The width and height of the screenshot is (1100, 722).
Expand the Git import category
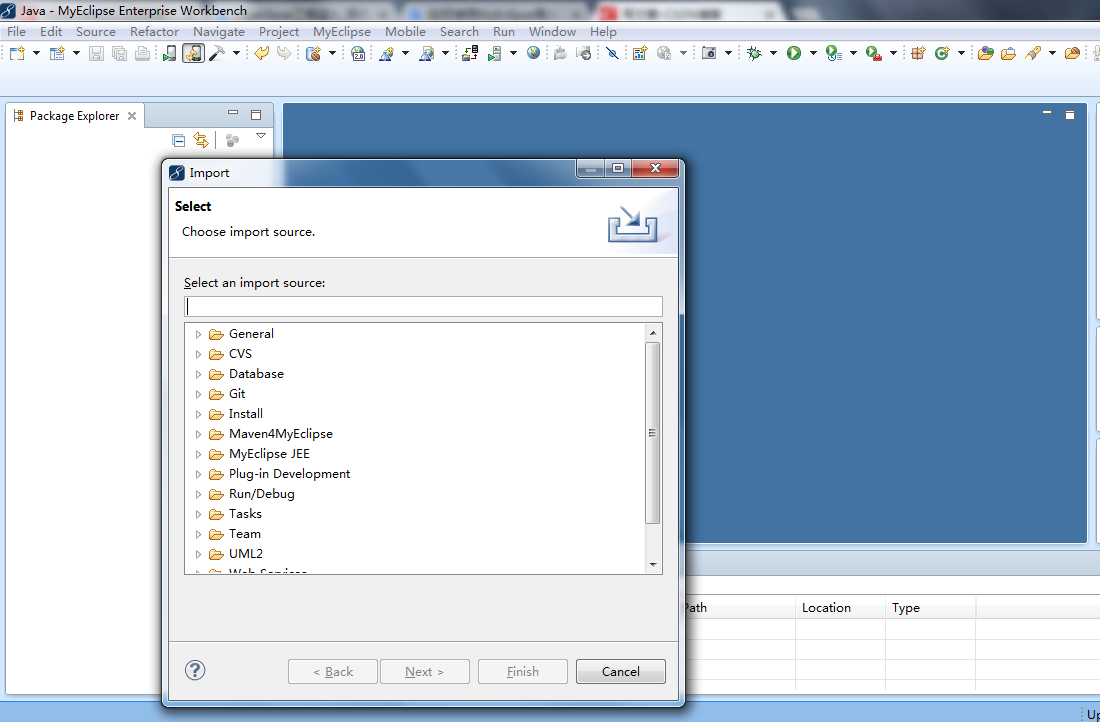(198, 394)
